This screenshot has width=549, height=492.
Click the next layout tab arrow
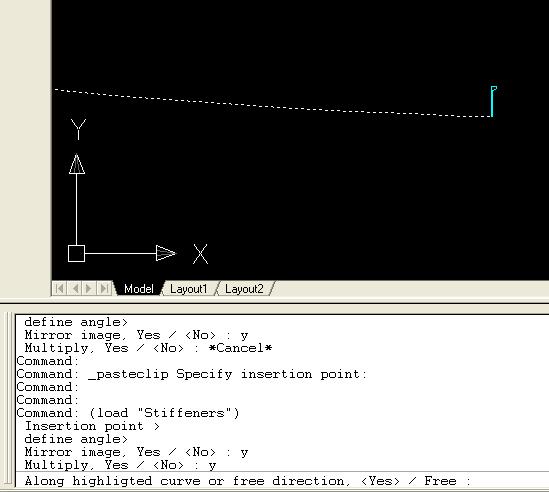(89, 289)
